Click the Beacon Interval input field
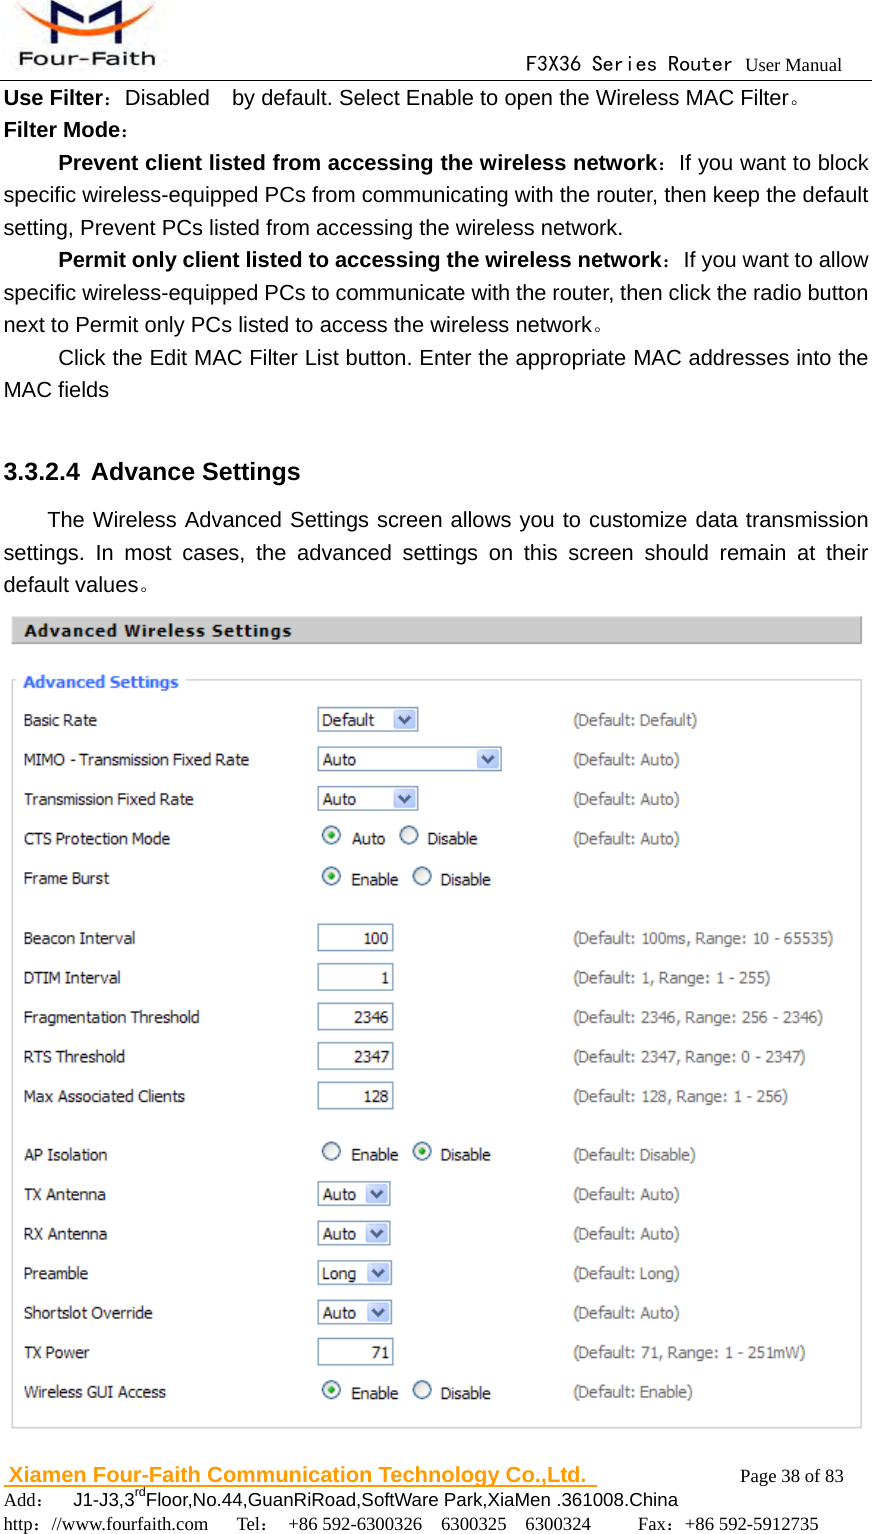The width and height of the screenshot is (872, 1534). pos(355,936)
